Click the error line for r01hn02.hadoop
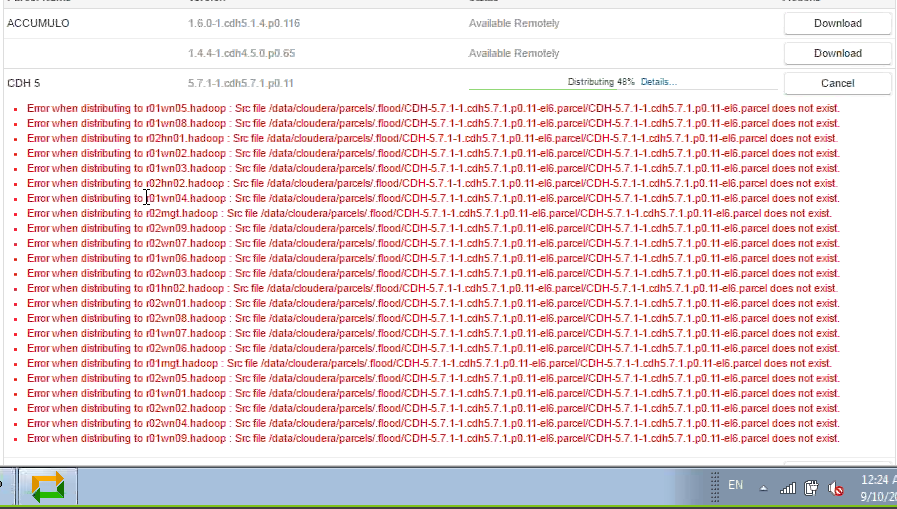The width and height of the screenshot is (897, 509). [432, 288]
